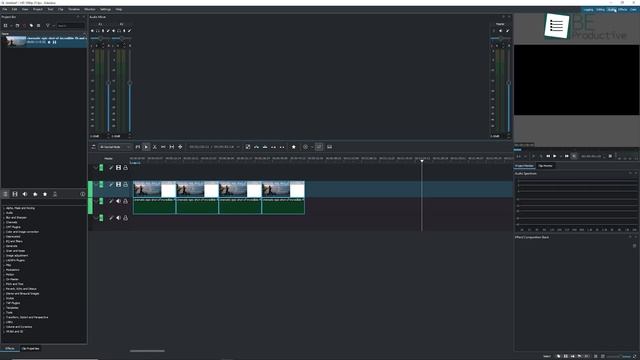The image size is (640, 360).
Task: Adjust the A1 volume fader in Audio Mixer
Action: [x=109, y=83]
